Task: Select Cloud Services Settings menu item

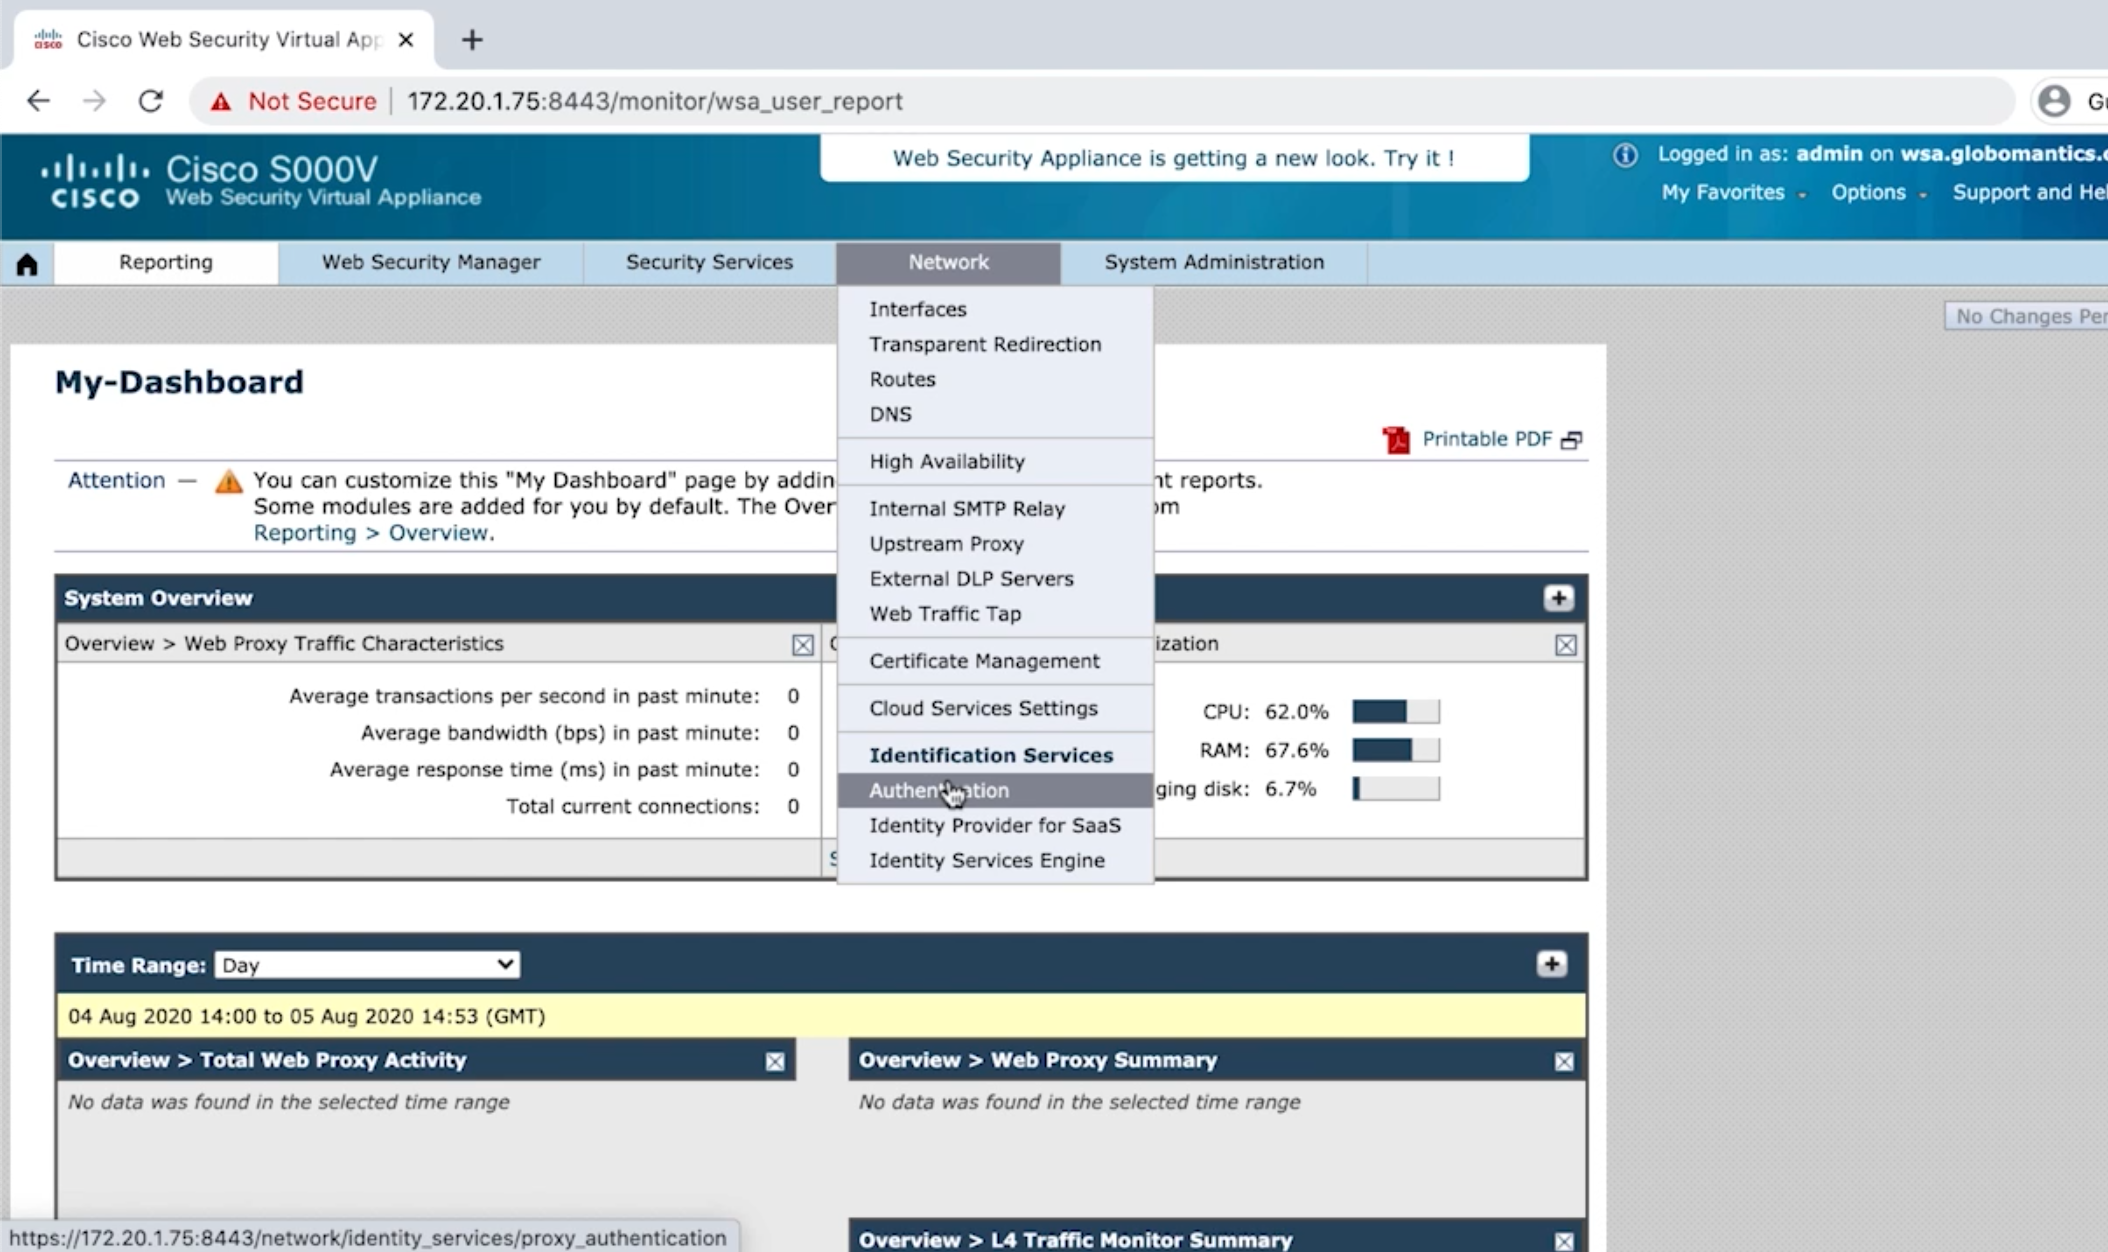Action: click(x=995, y=707)
